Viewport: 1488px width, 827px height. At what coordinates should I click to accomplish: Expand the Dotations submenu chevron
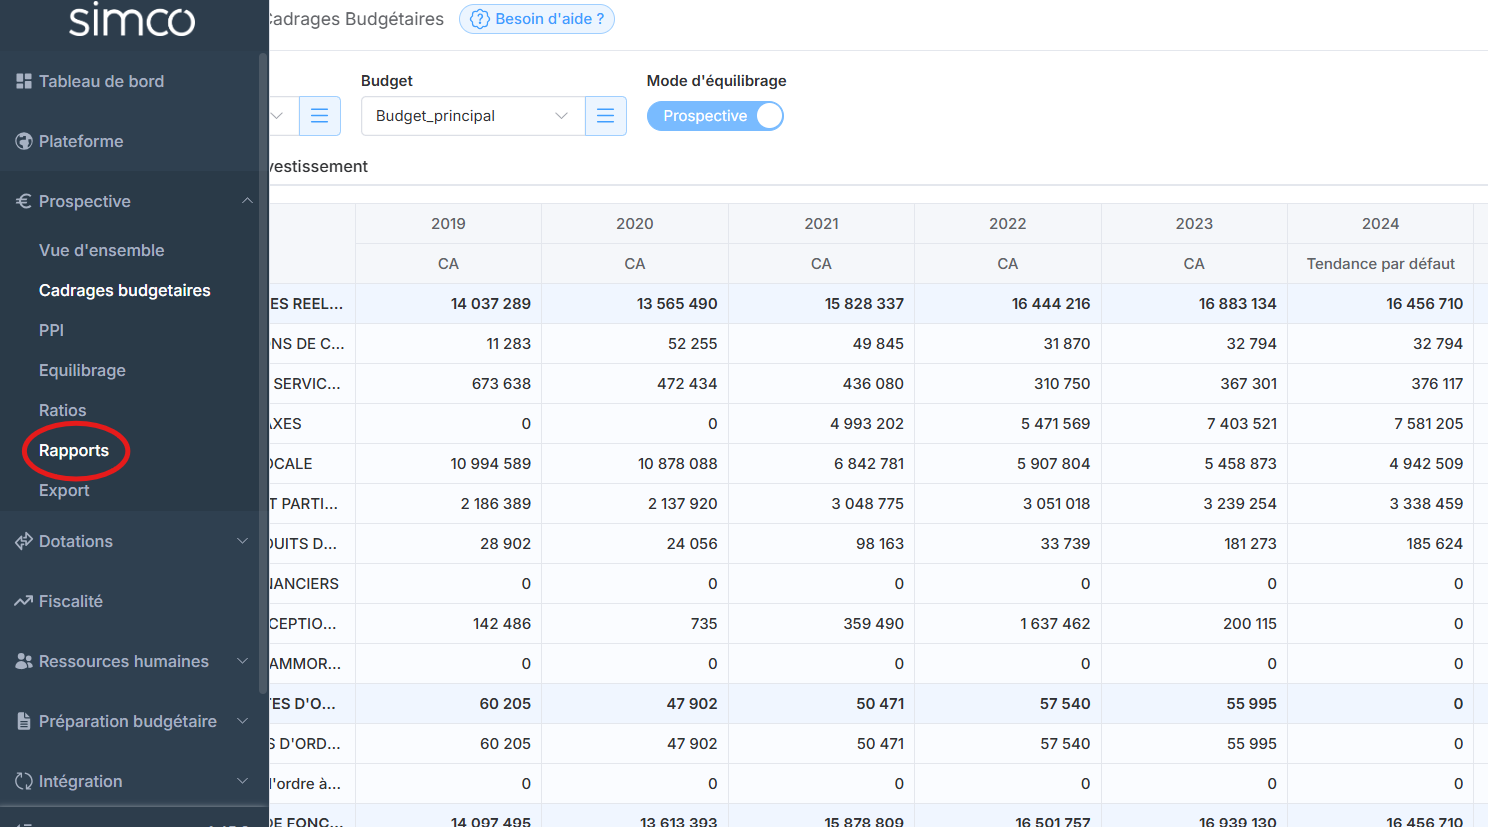click(242, 541)
